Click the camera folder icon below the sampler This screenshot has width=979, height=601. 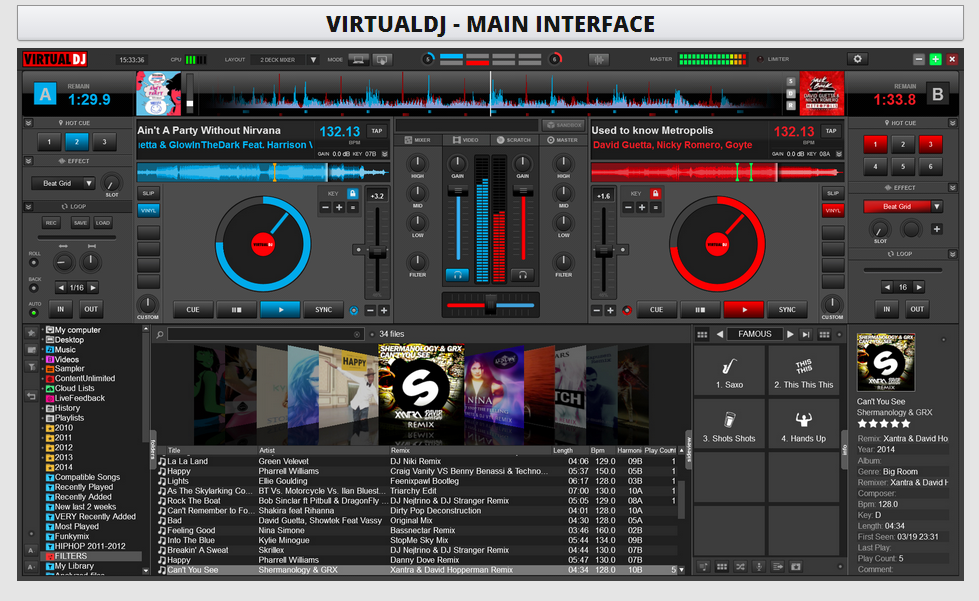click(795, 567)
